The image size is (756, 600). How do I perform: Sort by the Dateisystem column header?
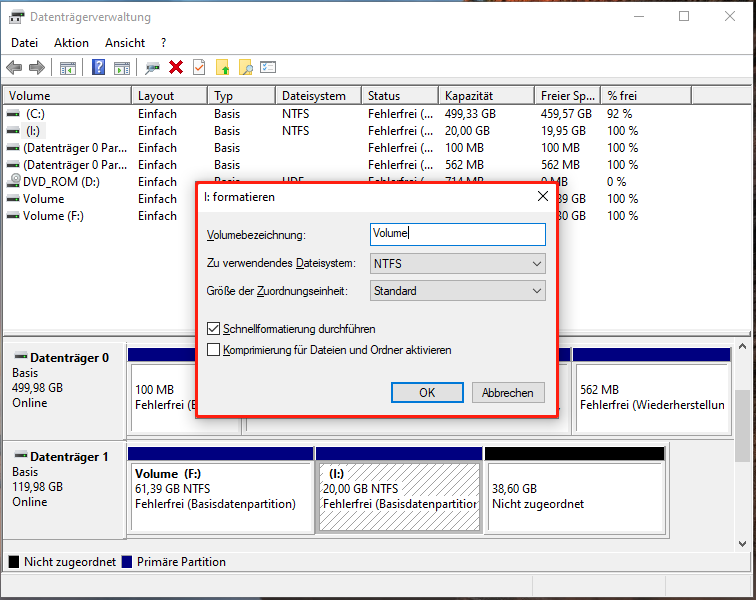tap(319, 95)
